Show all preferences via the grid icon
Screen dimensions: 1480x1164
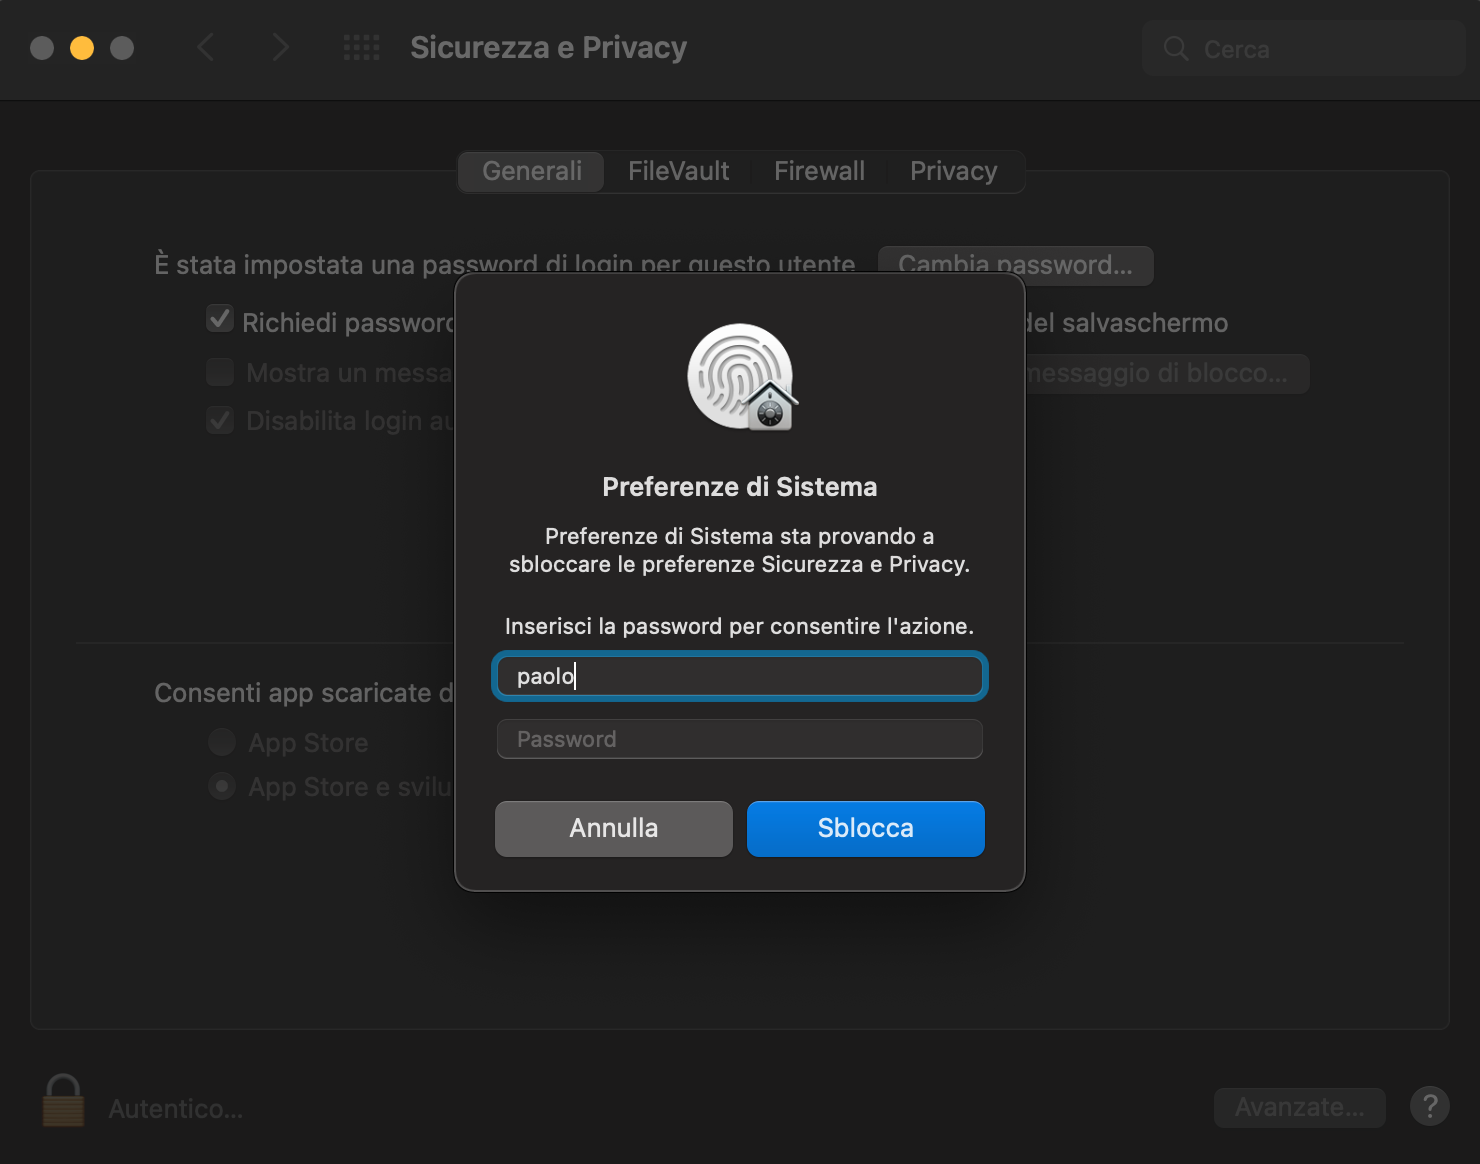pyautogui.click(x=361, y=47)
